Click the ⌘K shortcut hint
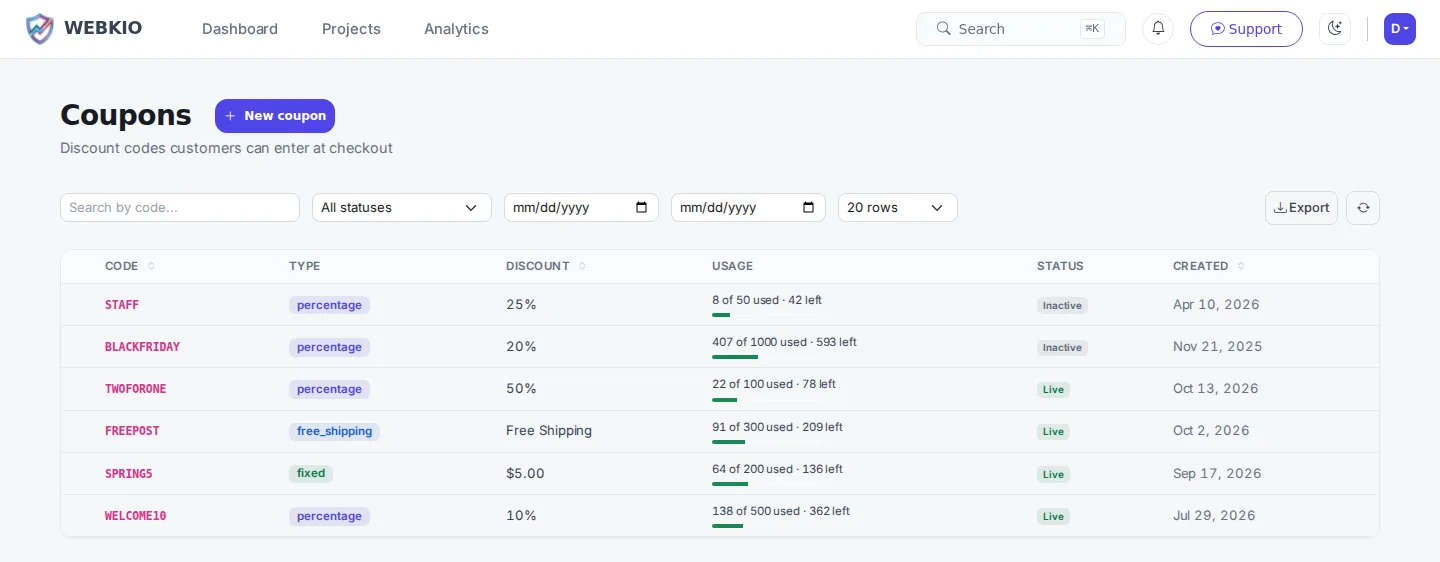This screenshot has height=562, width=1440. coord(1092,29)
